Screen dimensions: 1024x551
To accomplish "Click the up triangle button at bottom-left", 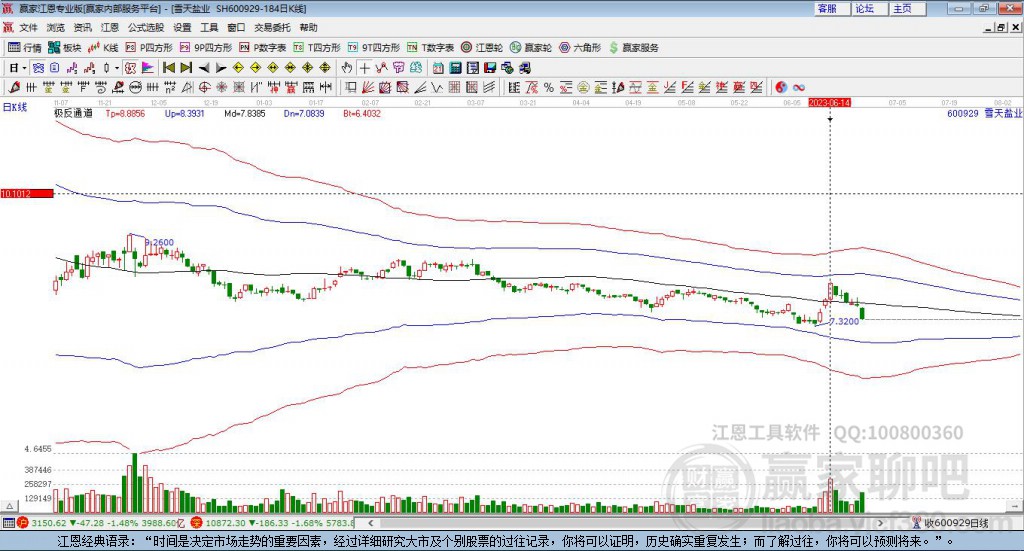I will (9, 507).
